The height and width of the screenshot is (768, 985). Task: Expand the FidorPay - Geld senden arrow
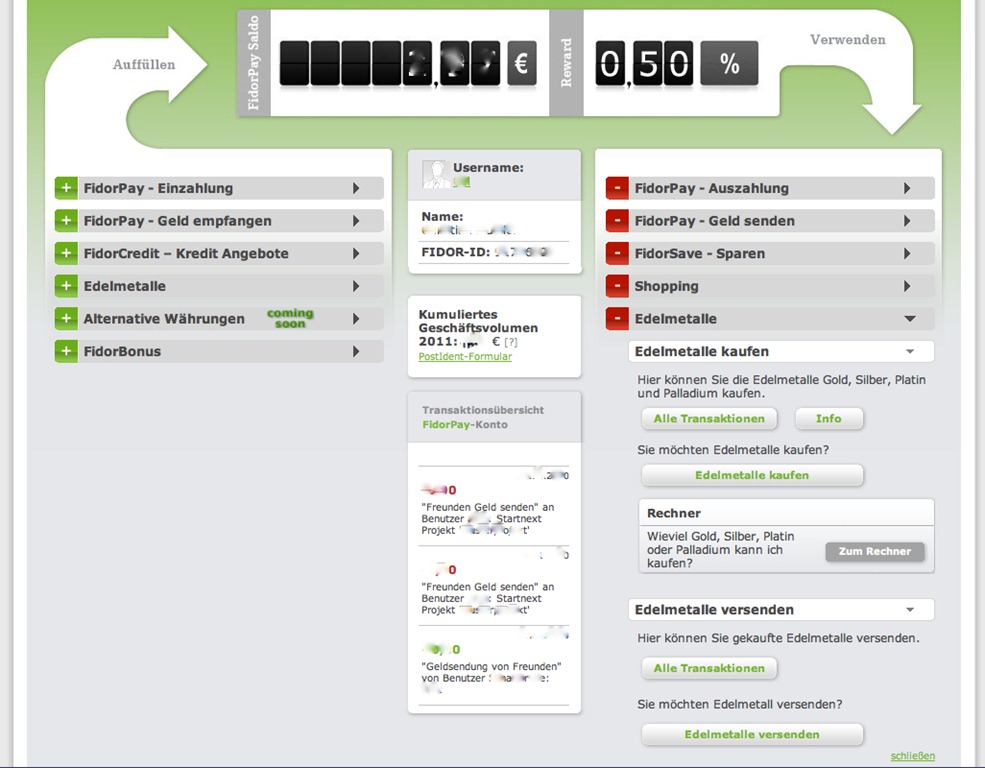tap(907, 221)
